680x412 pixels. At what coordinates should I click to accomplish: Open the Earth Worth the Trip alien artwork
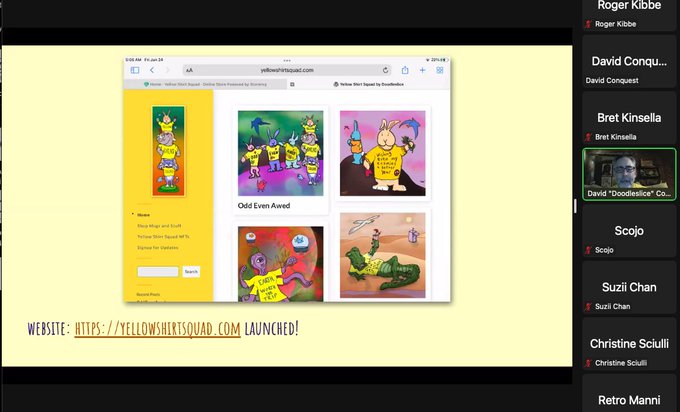281,264
